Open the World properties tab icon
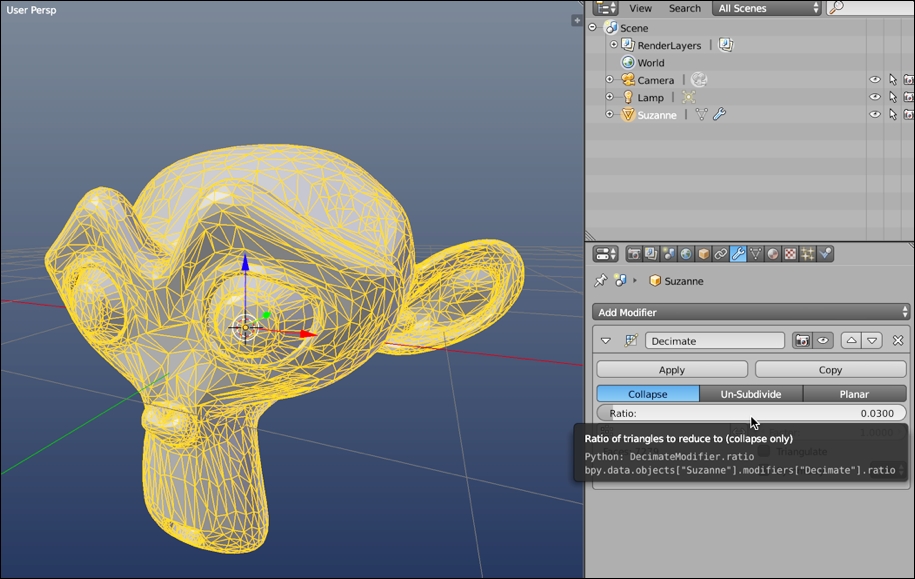The image size is (915, 579). (x=686, y=254)
